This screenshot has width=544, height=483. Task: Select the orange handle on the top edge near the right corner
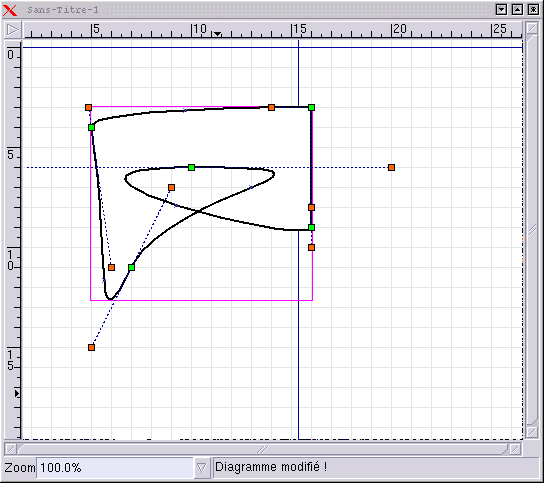click(272, 108)
